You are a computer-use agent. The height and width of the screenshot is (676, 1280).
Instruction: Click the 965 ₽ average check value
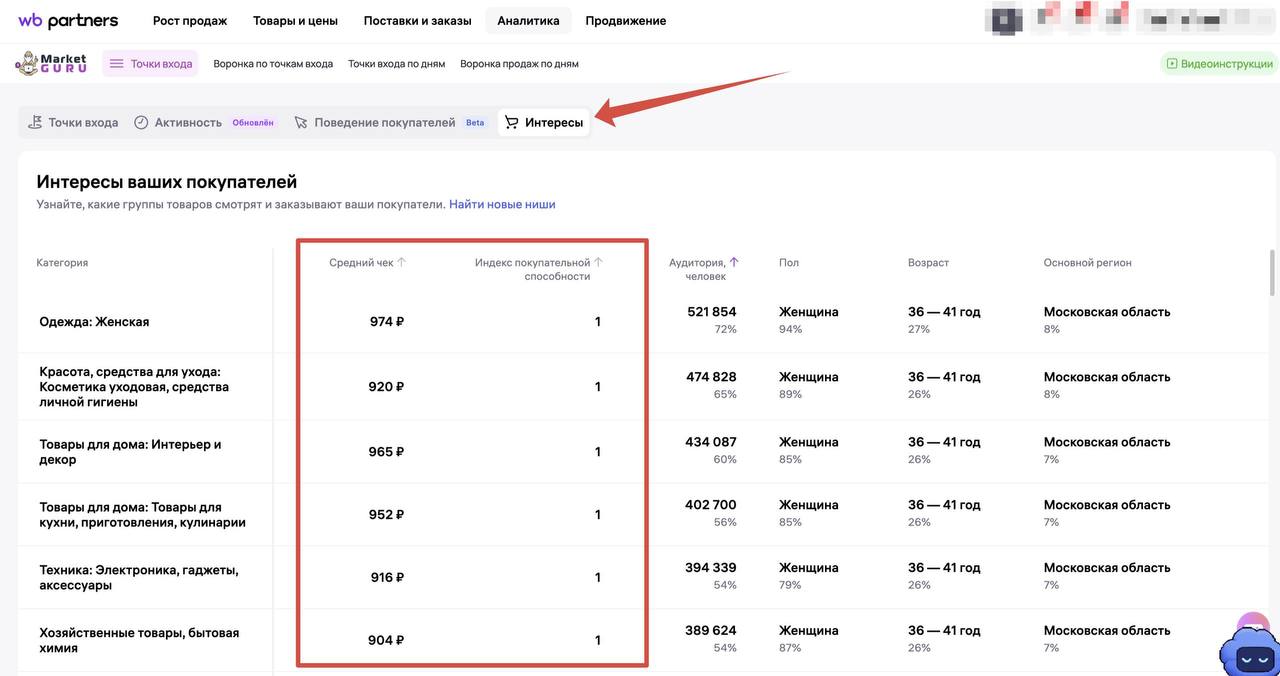tap(387, 452)
